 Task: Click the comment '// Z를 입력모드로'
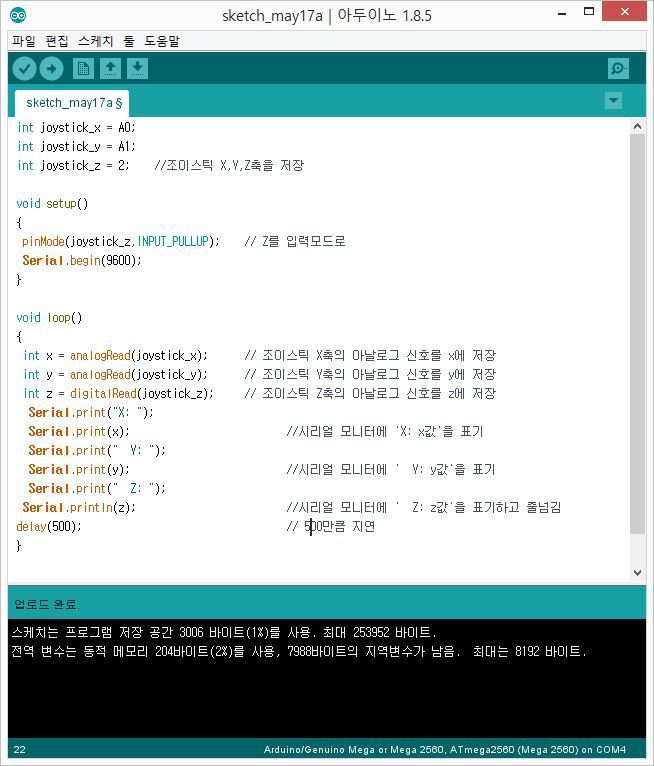[295, 241]
